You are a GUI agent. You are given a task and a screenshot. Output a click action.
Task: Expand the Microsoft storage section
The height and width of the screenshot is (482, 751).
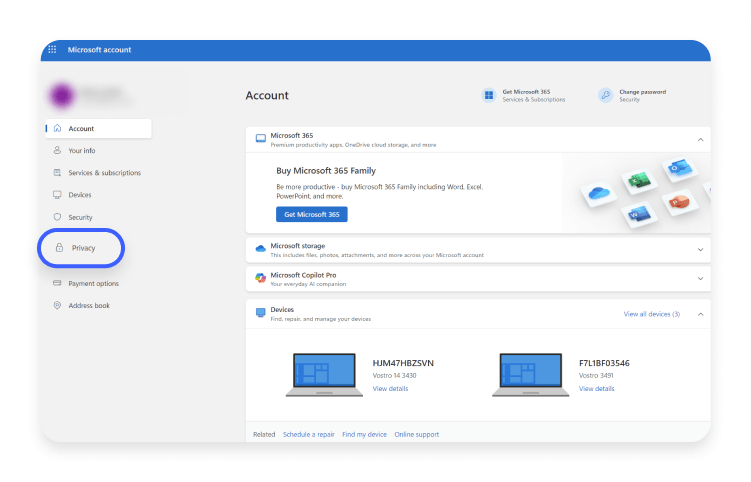[700, 250]
